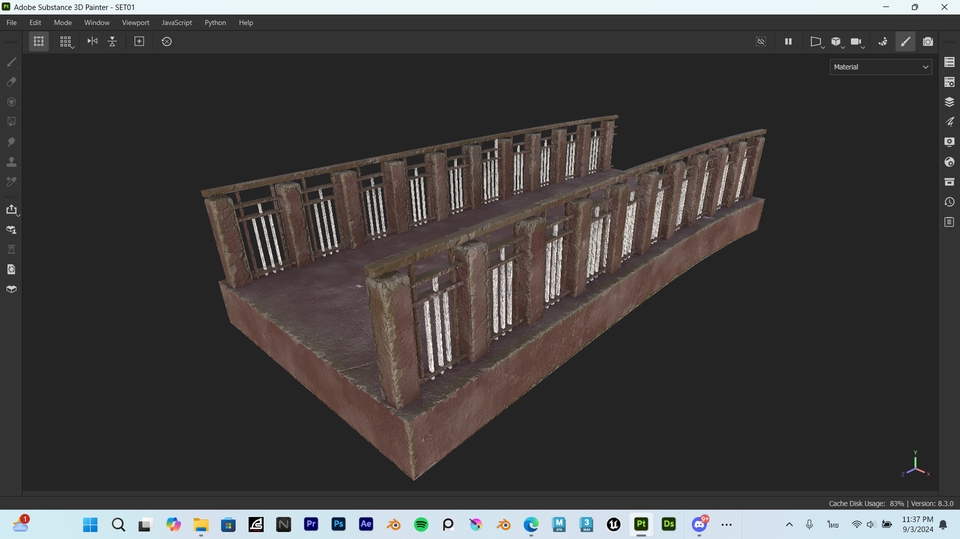Screen dimensions: 960x539
Task: Toggle the hide/isolate selection eye icon
Action: [x=761, y=41]
